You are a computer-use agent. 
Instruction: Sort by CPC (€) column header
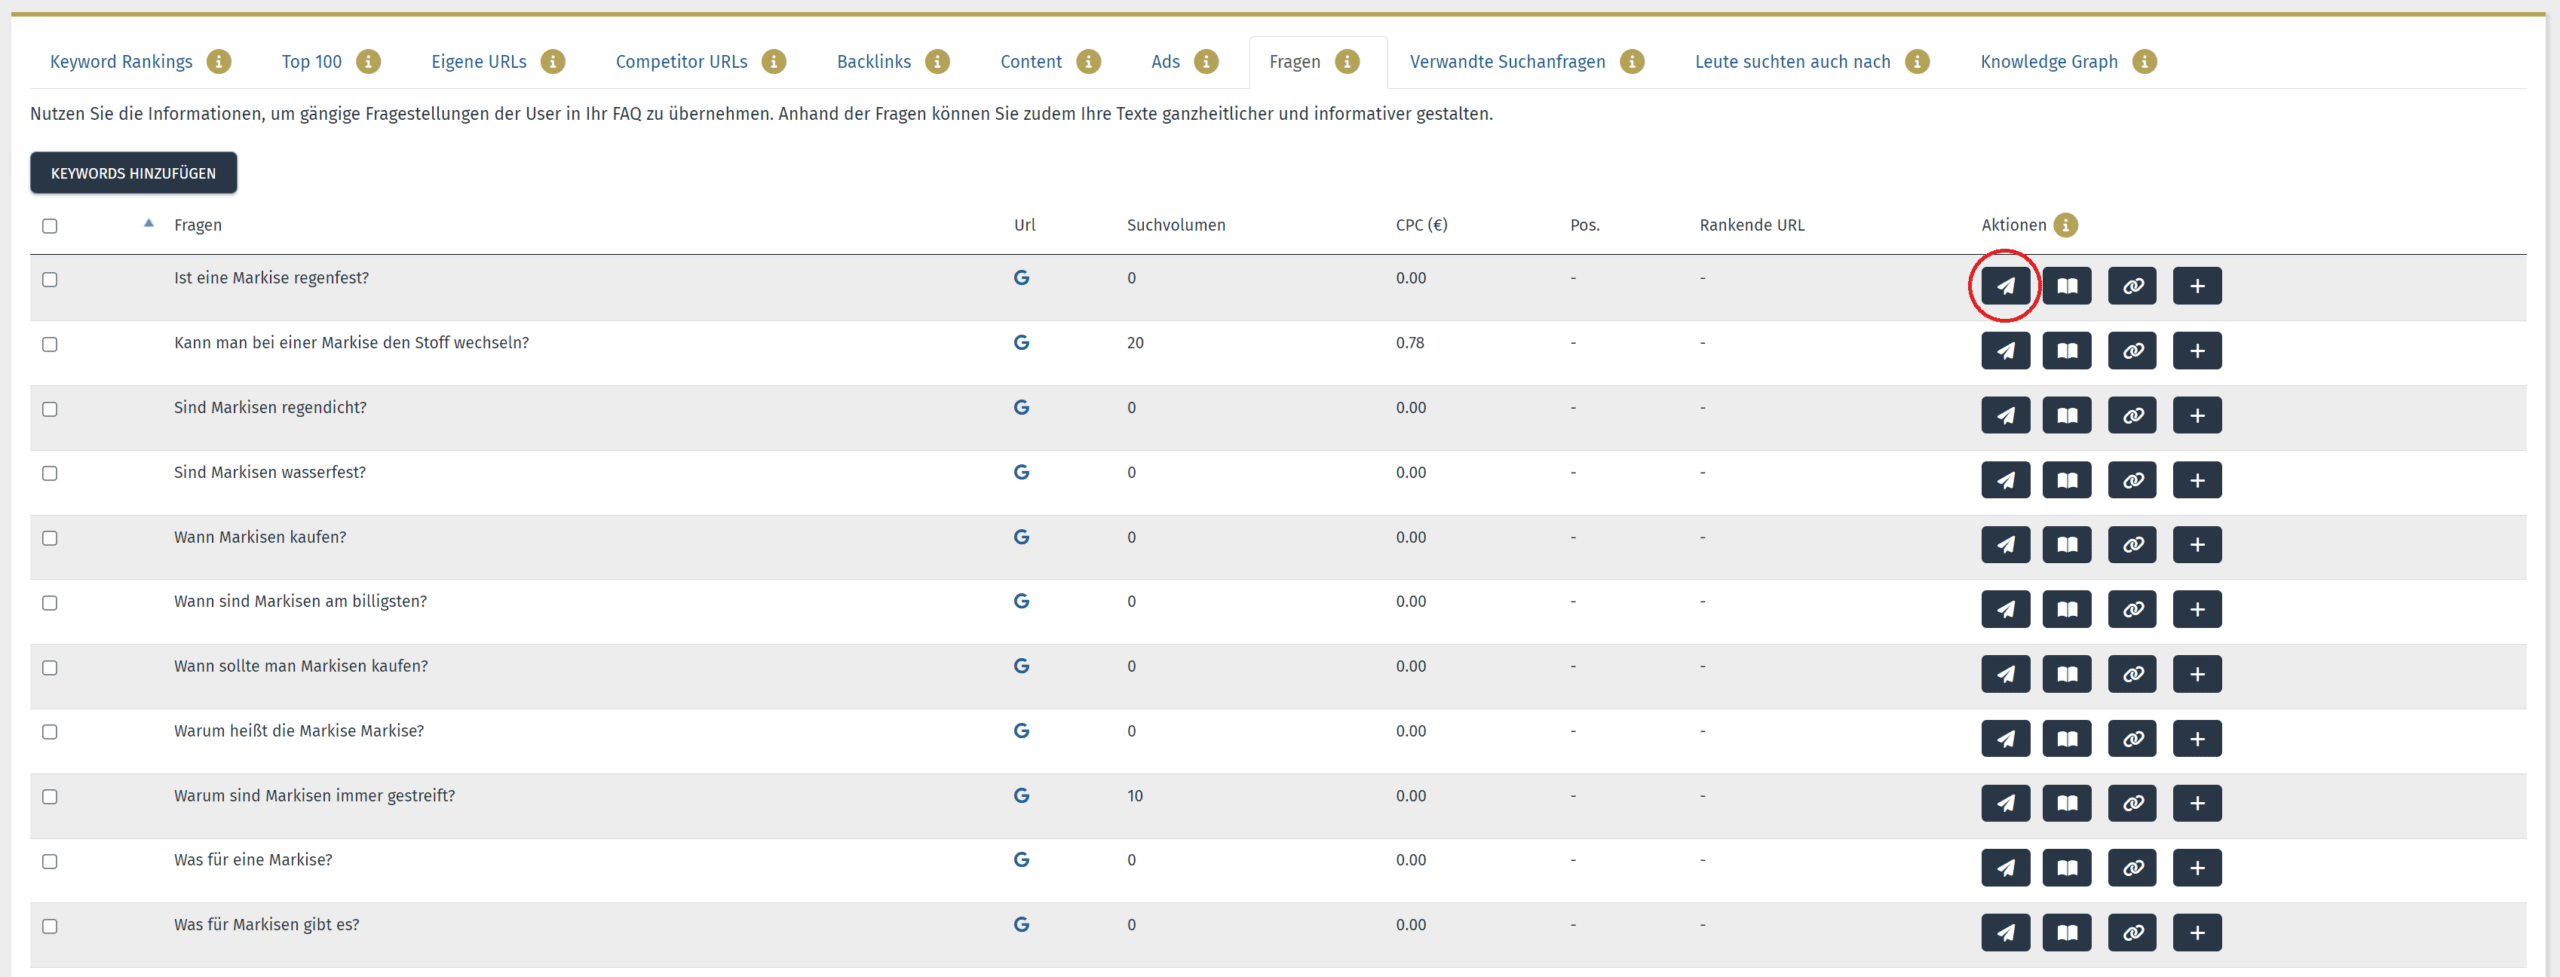[x=1422, y=225]
